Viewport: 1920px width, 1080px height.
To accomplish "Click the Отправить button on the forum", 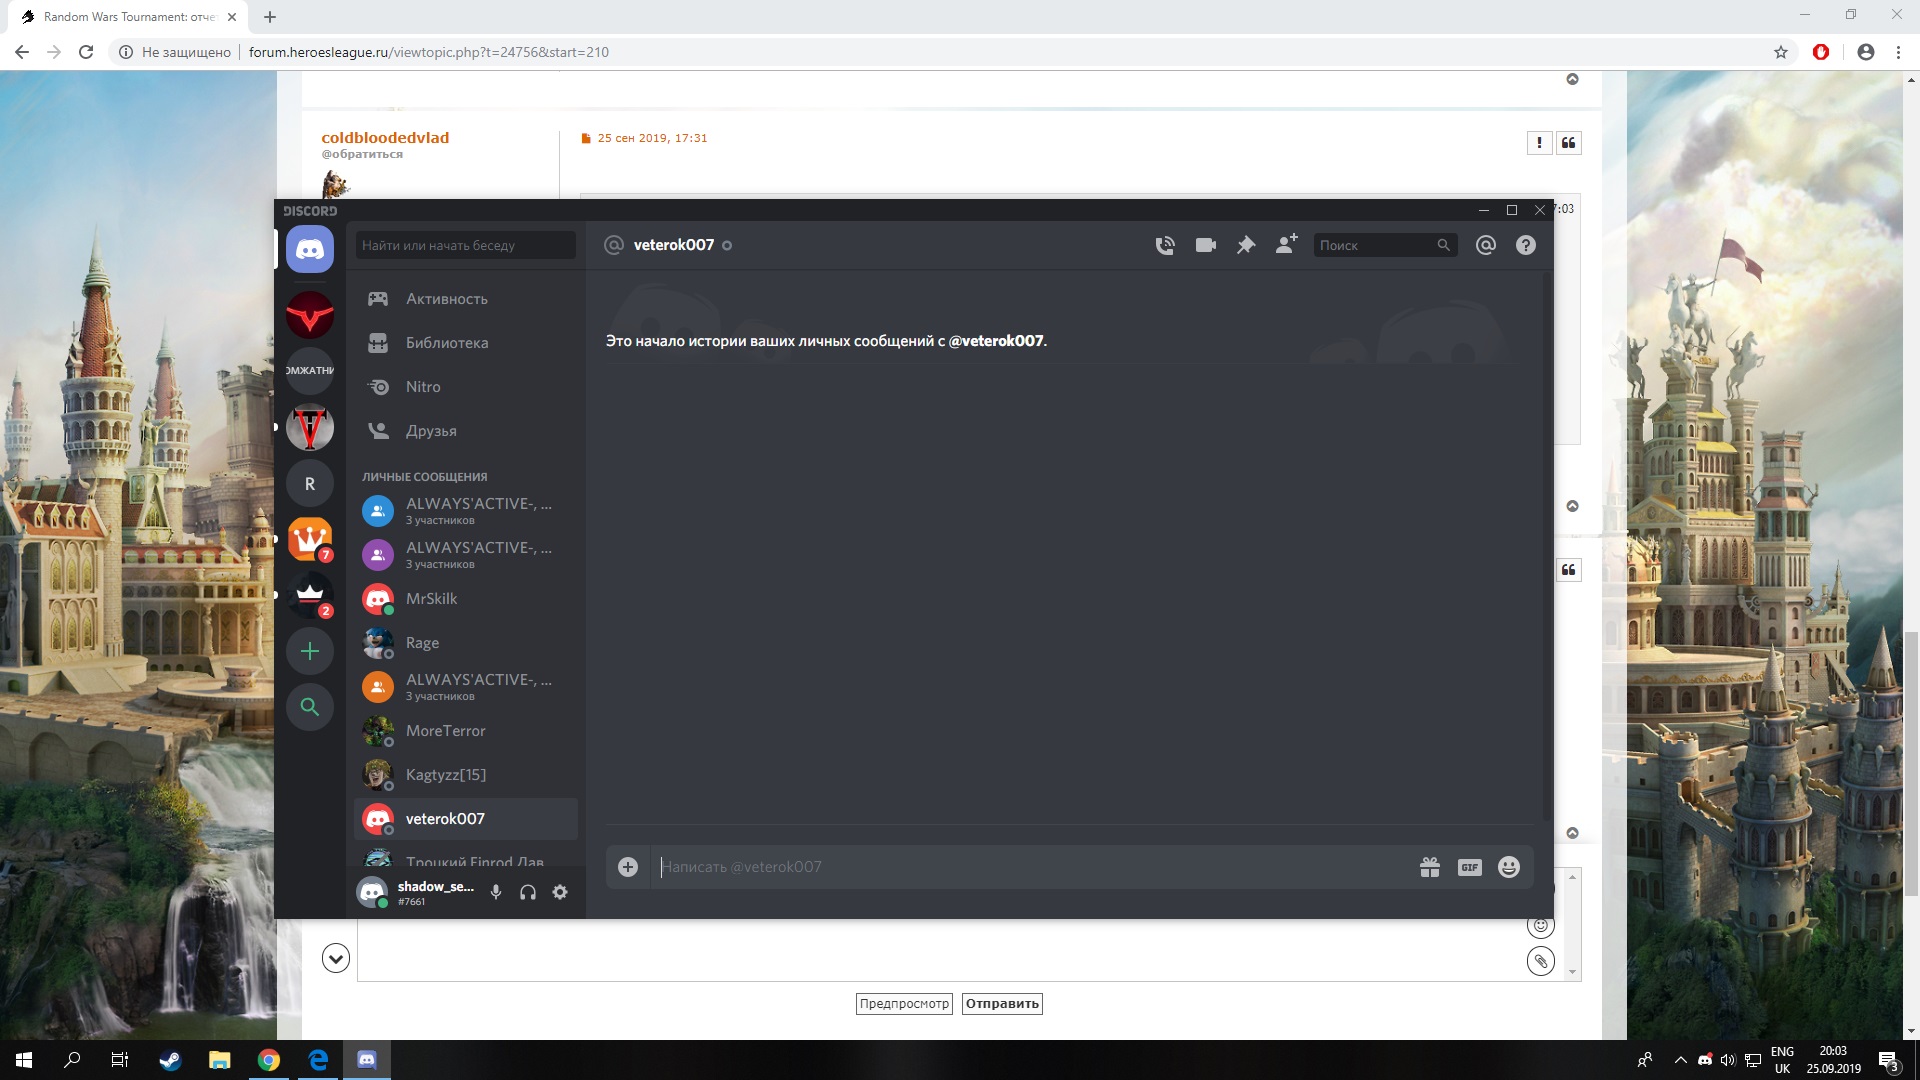I will pos(1002,1004).
